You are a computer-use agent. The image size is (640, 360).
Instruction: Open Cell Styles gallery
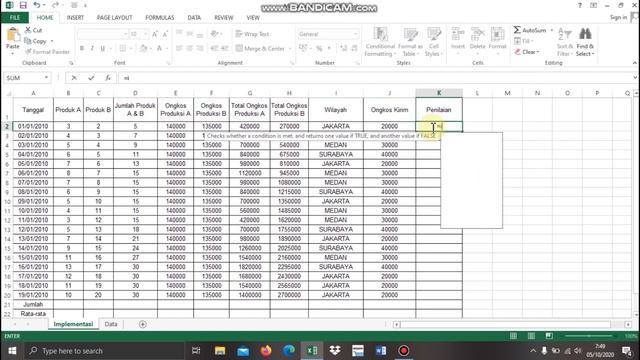(x=433, y=42)
